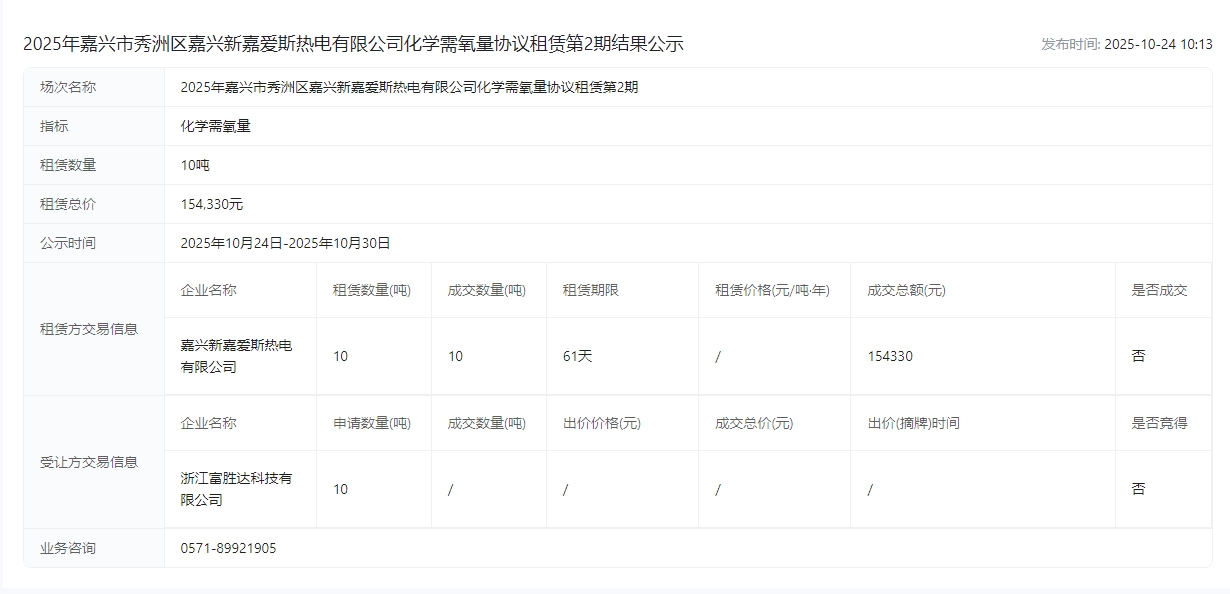Click the 租赁方交易信息 section label

point(89,329)
